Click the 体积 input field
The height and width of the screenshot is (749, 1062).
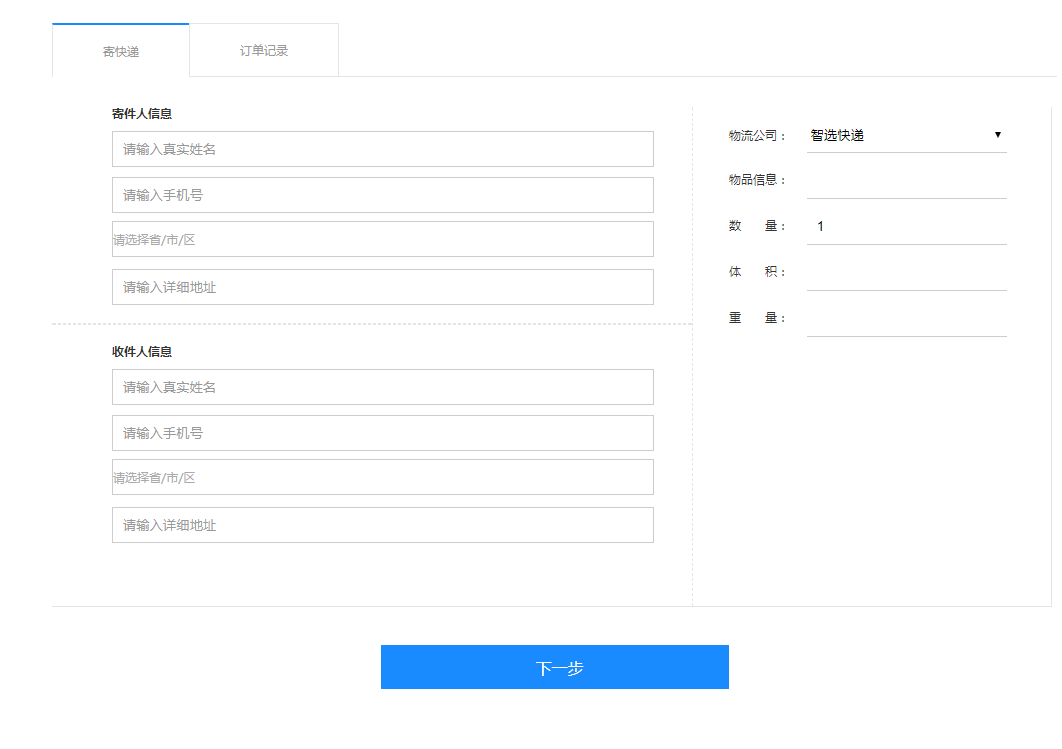[x=906, y=273]
